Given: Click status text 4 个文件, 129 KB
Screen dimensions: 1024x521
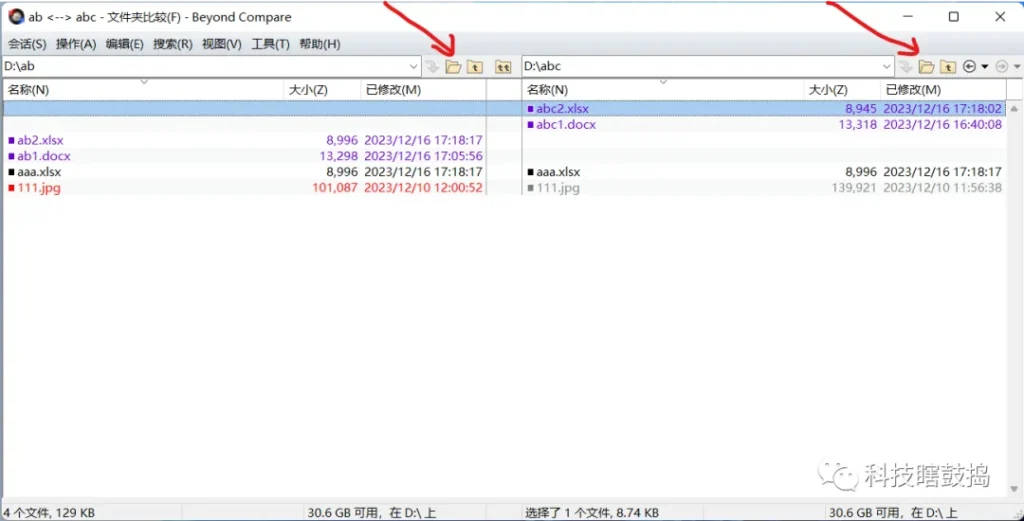Looking at the screenshot, I should click(49, 513).
